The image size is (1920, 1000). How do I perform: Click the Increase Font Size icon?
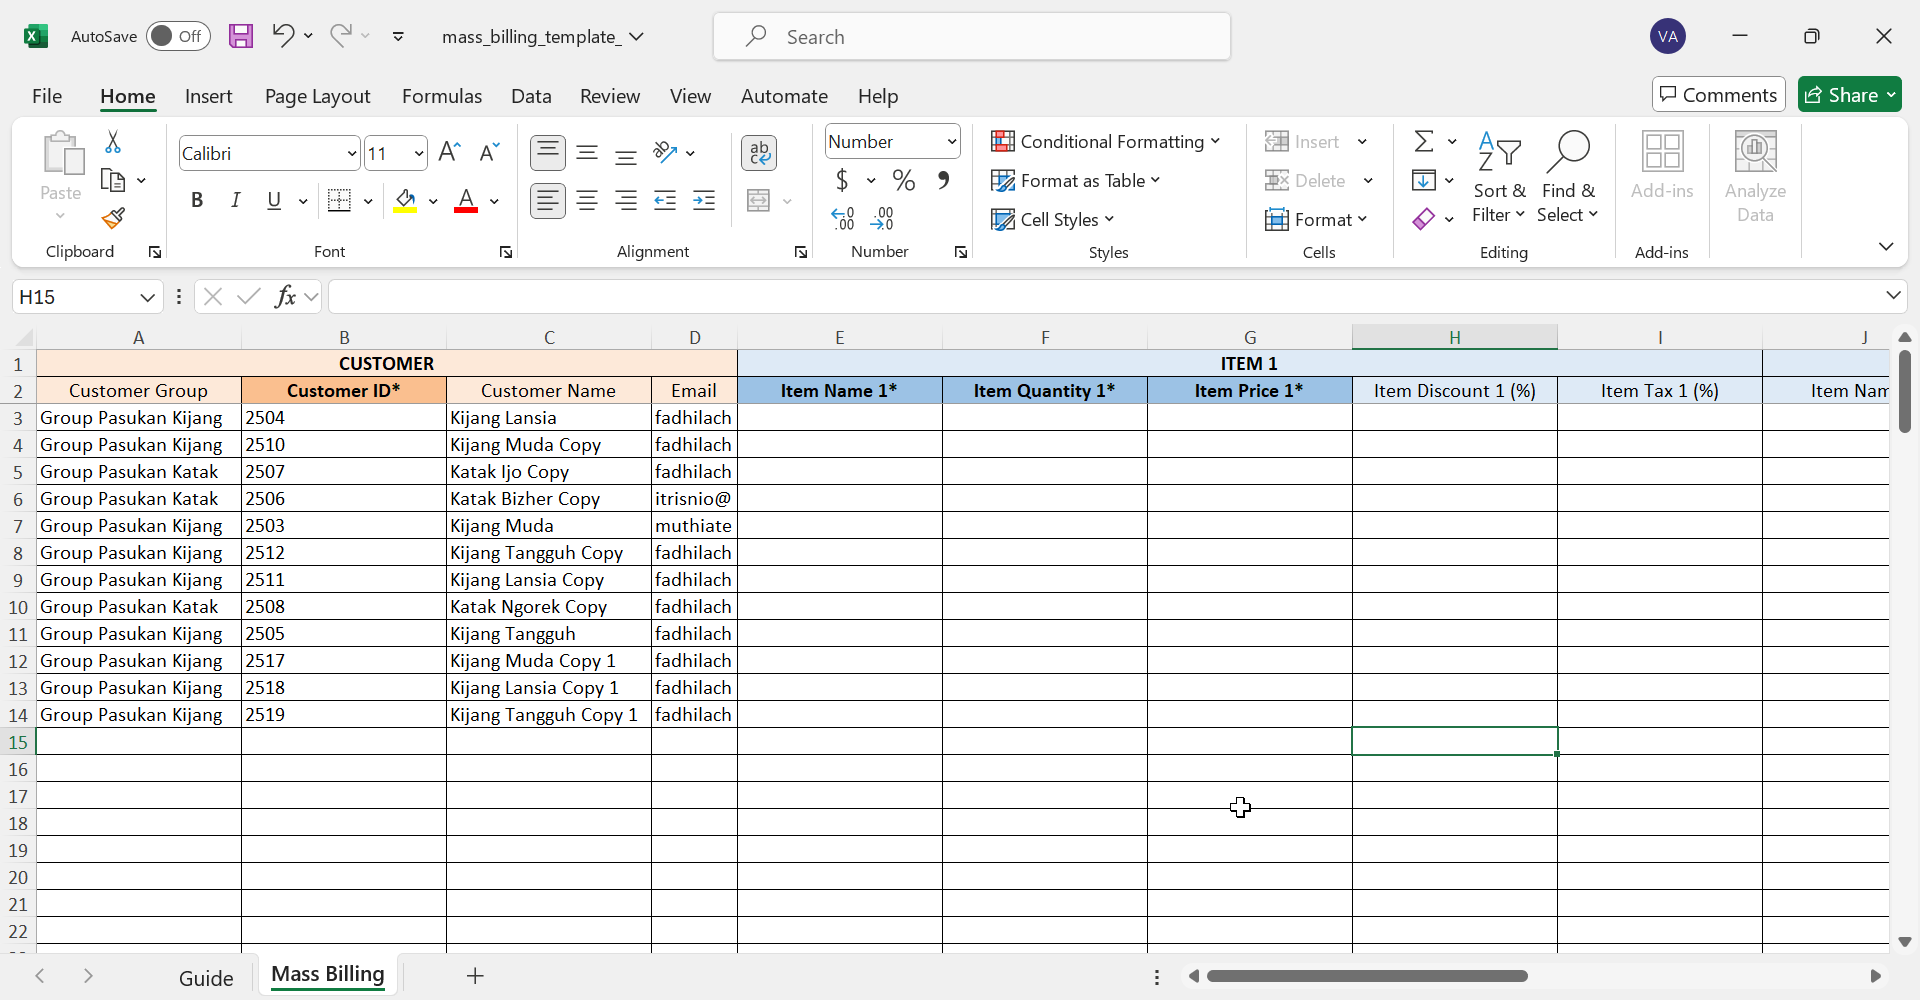(x=449, y=152)
